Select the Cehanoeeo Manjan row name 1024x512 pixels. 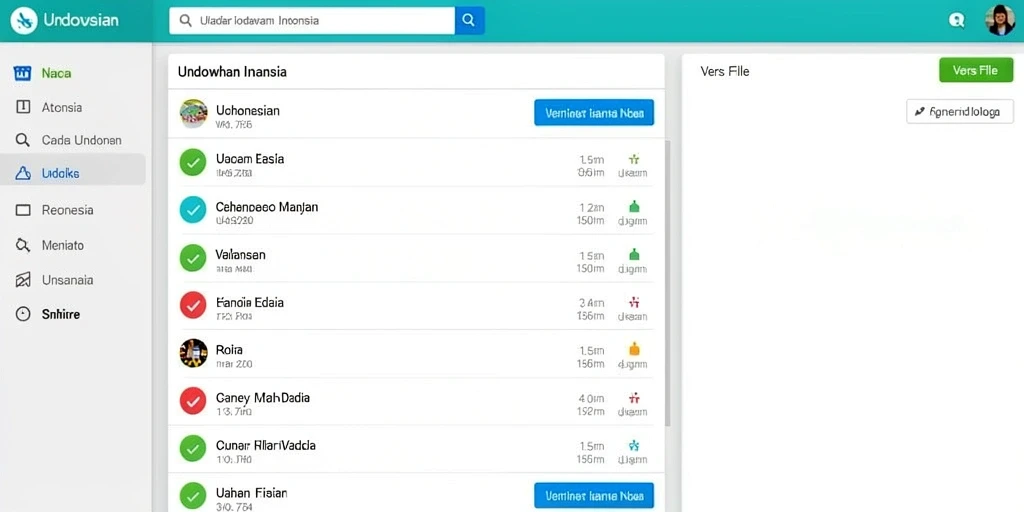pos(267,207)
